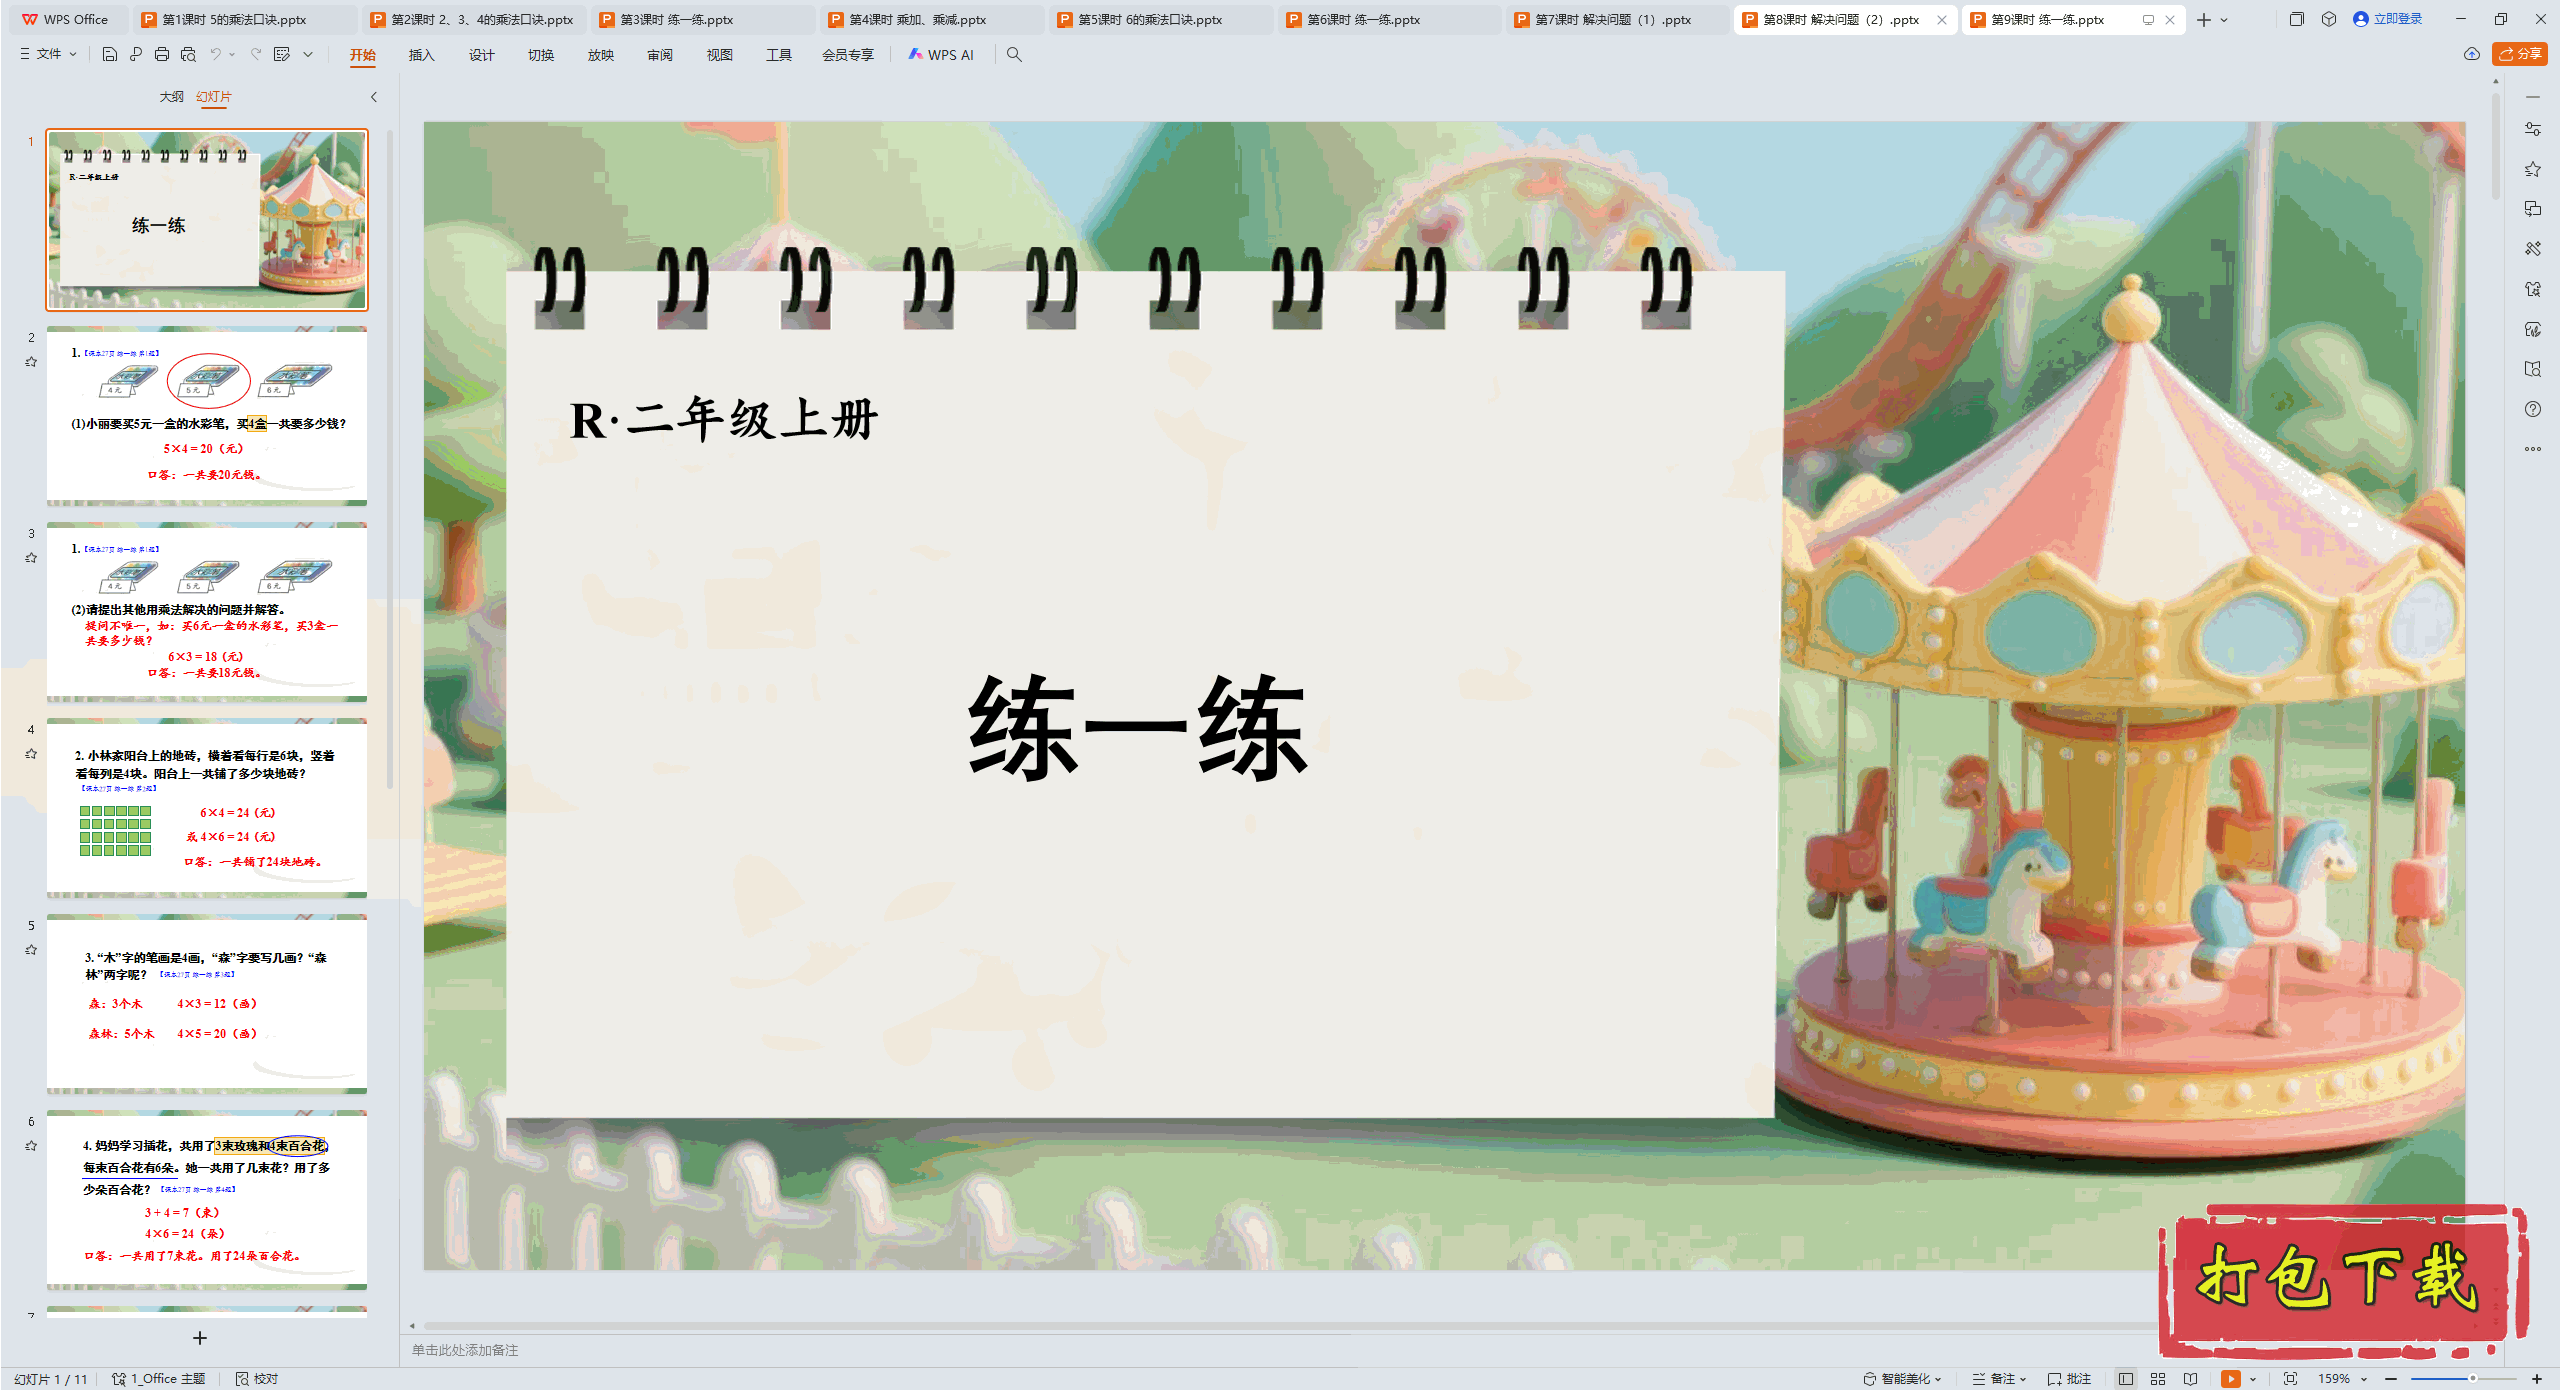The image size is (2560, 1390).
Task: Open the 切换 transitions tab
Action: 541,55
